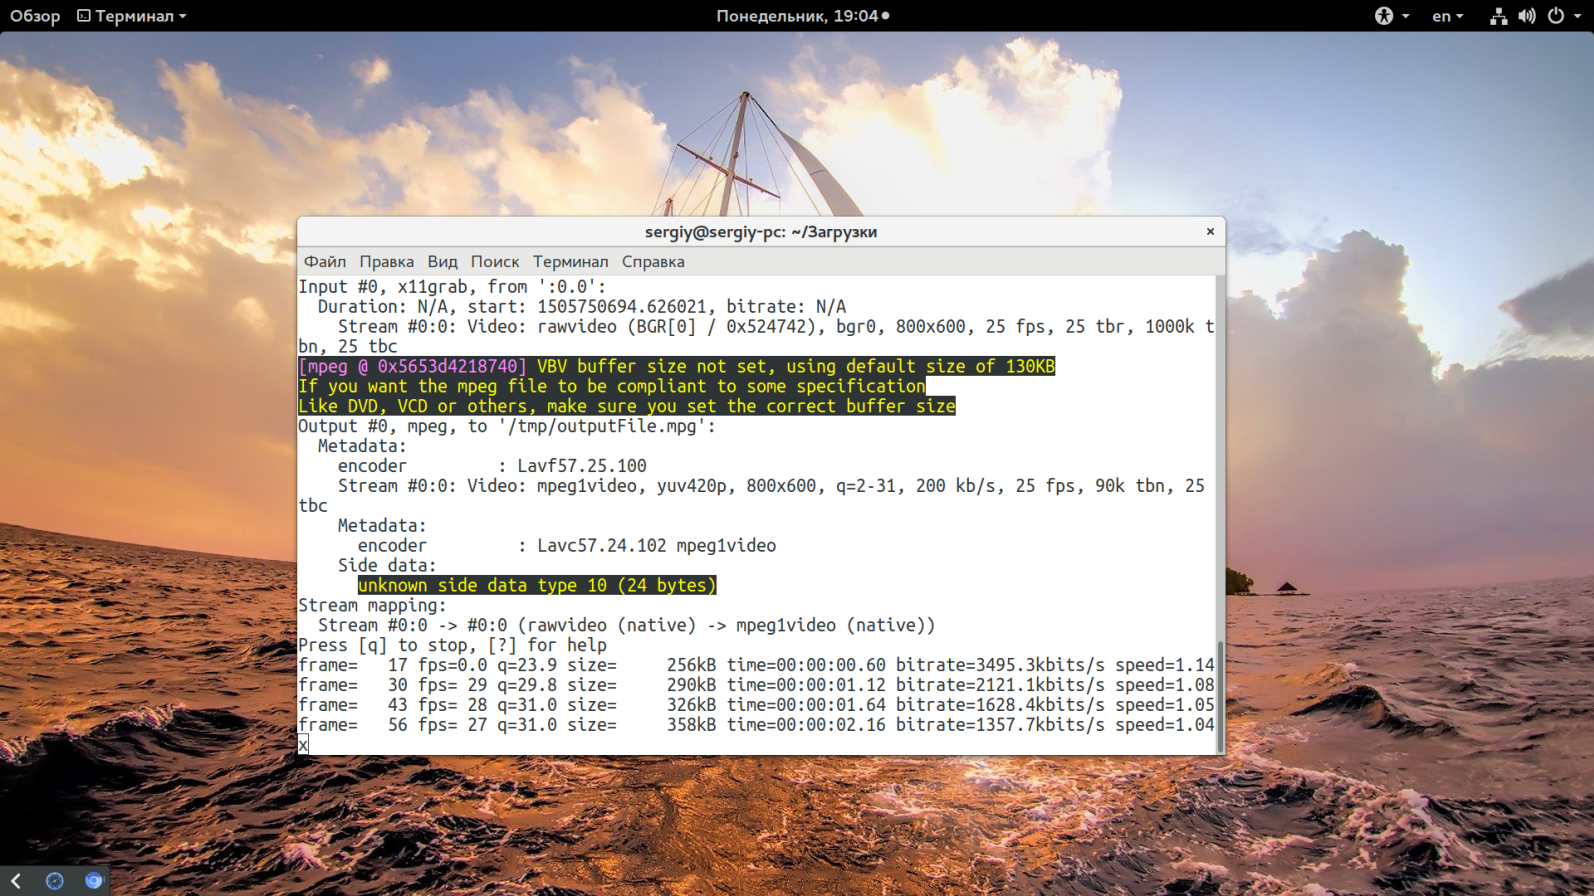This screenshot has height=896, width=1594.
Task: Close the terminal window
Action: coord(1210,231)
